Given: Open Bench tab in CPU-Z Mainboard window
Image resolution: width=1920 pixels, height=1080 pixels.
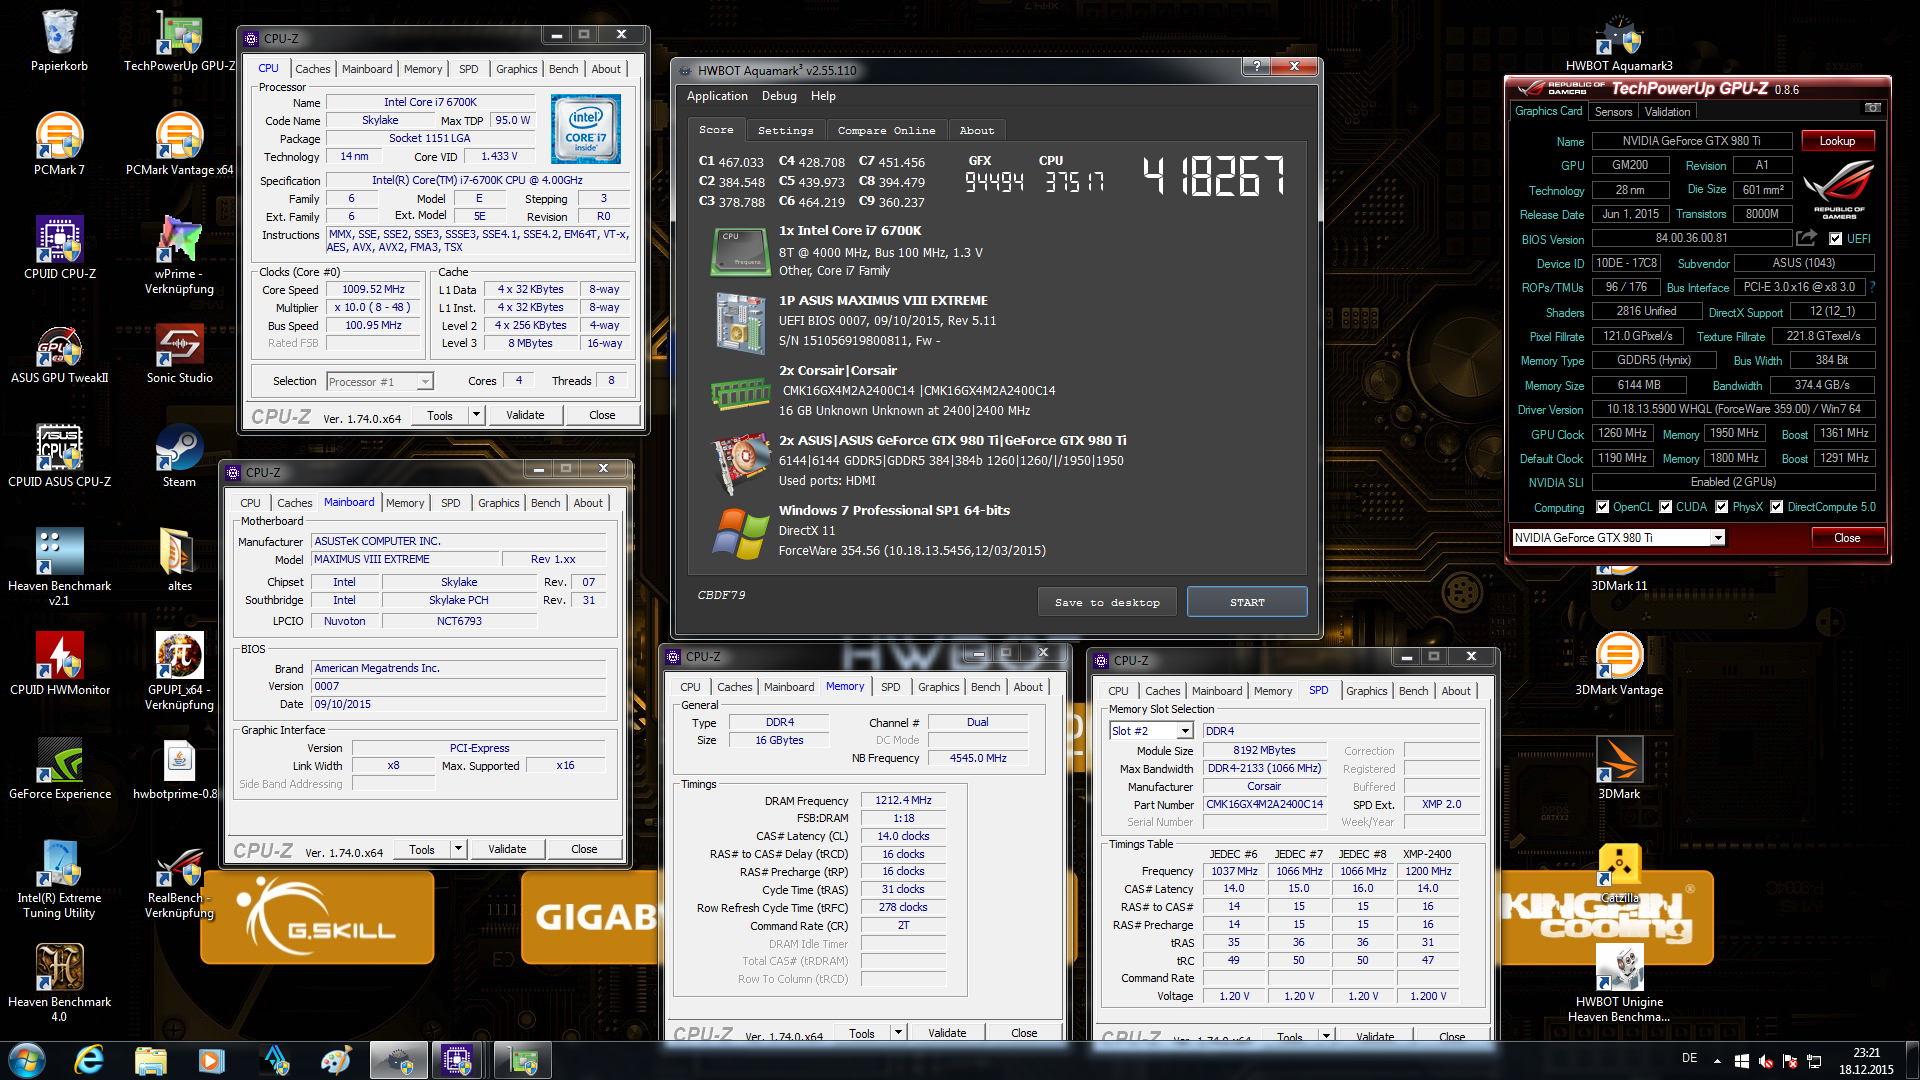Looking at the screenshot, I should [545, 503].
